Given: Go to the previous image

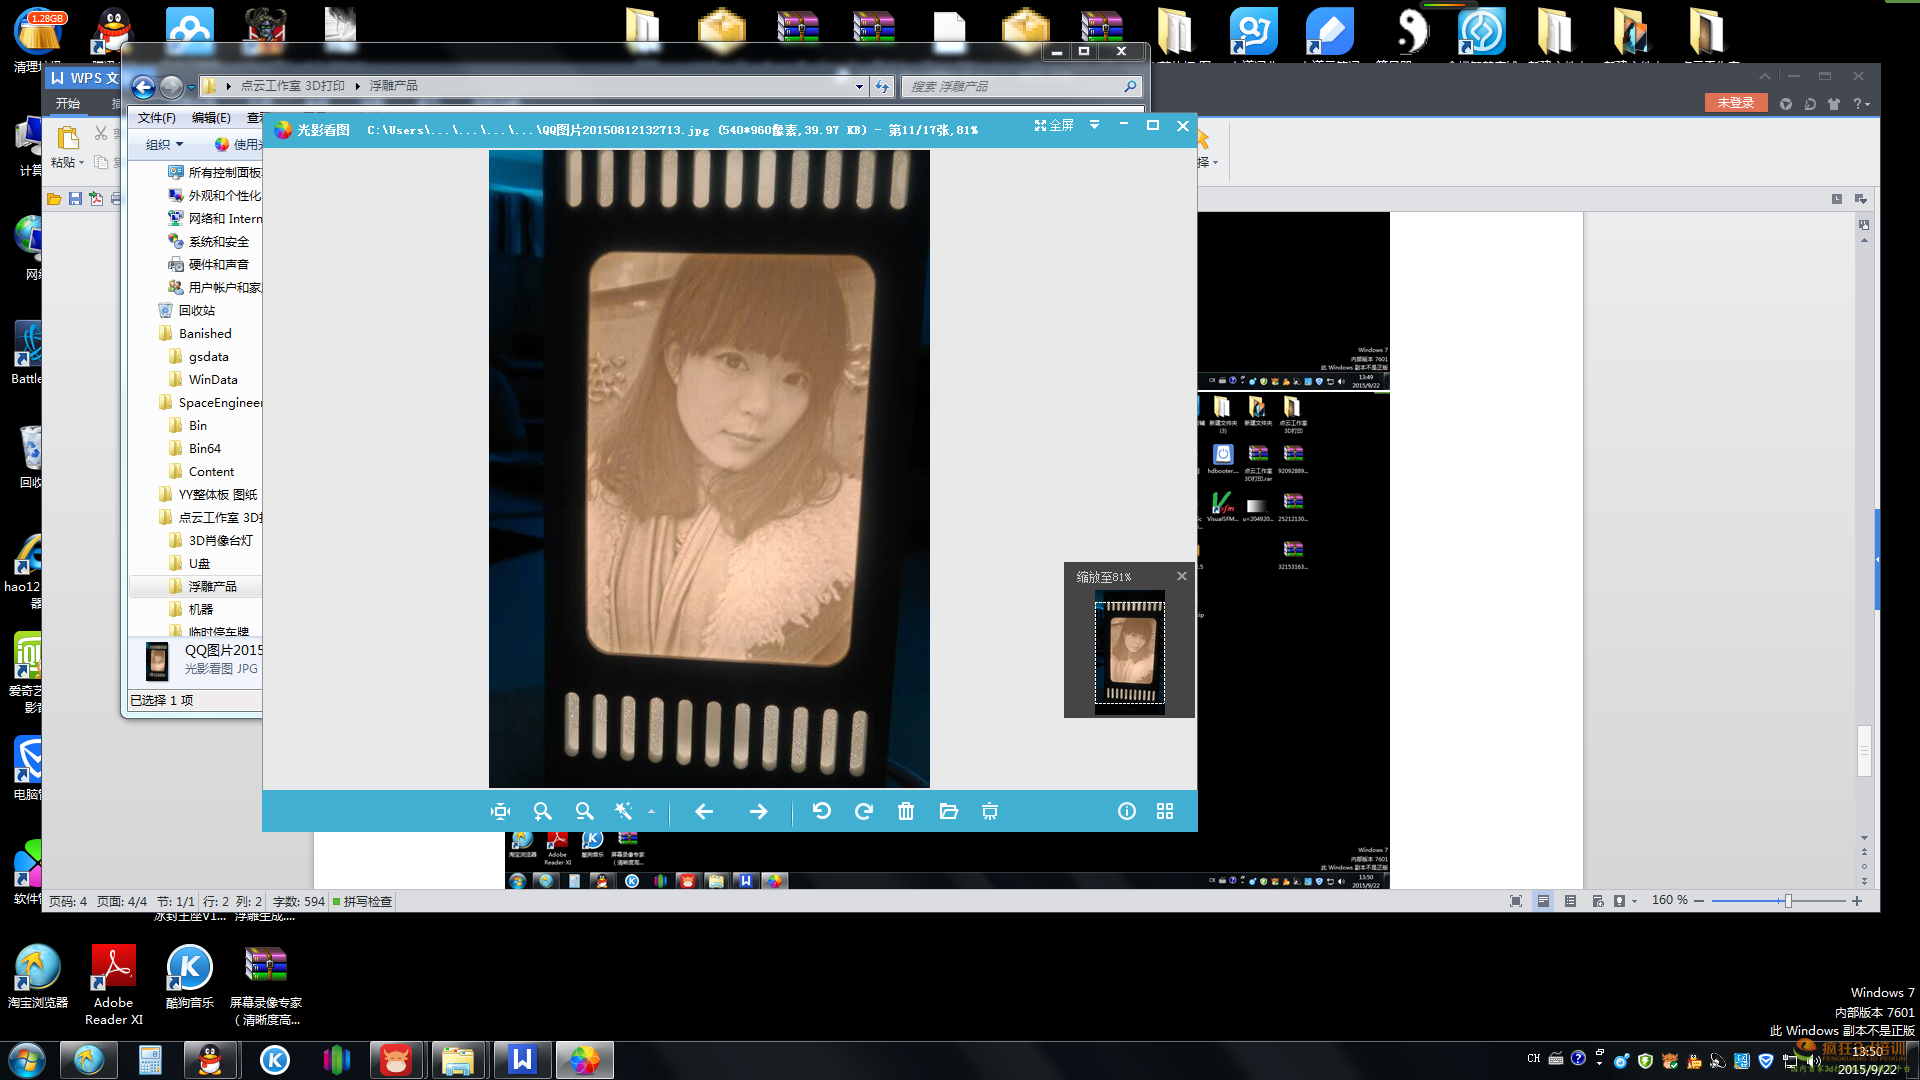Looking at the screenshot, I should 704,812.
